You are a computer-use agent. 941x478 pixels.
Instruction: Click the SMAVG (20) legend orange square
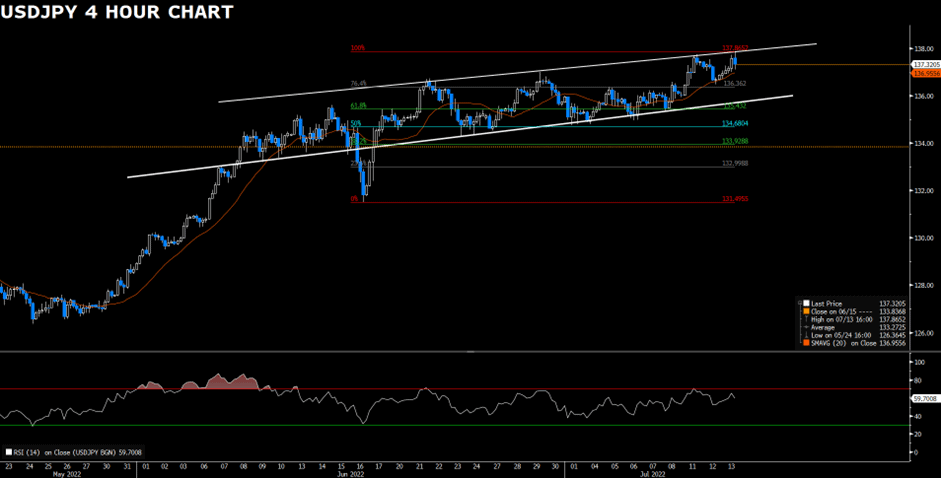804,343
